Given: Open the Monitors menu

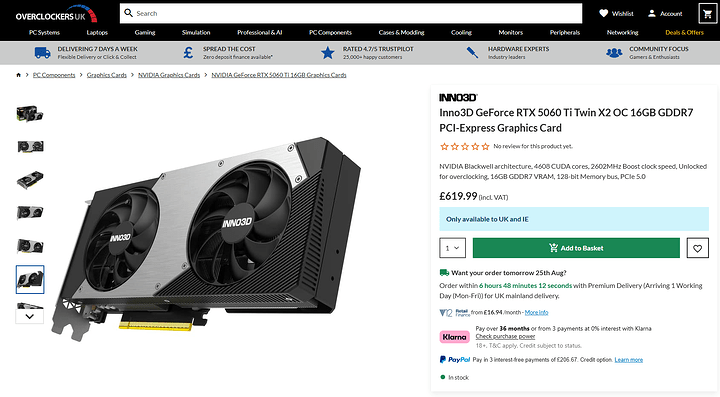Looking at the screenshot, I should point(511,32).
